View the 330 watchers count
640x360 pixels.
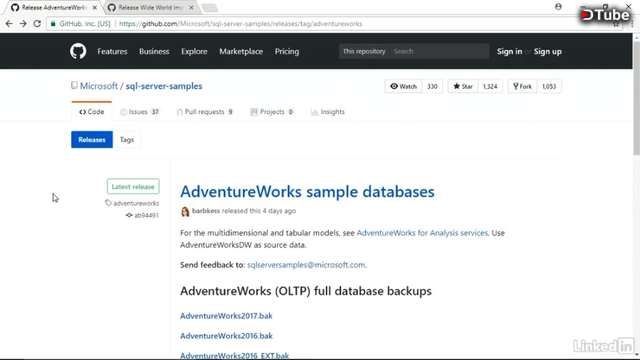pyautogui.click(x=432, y=86)
